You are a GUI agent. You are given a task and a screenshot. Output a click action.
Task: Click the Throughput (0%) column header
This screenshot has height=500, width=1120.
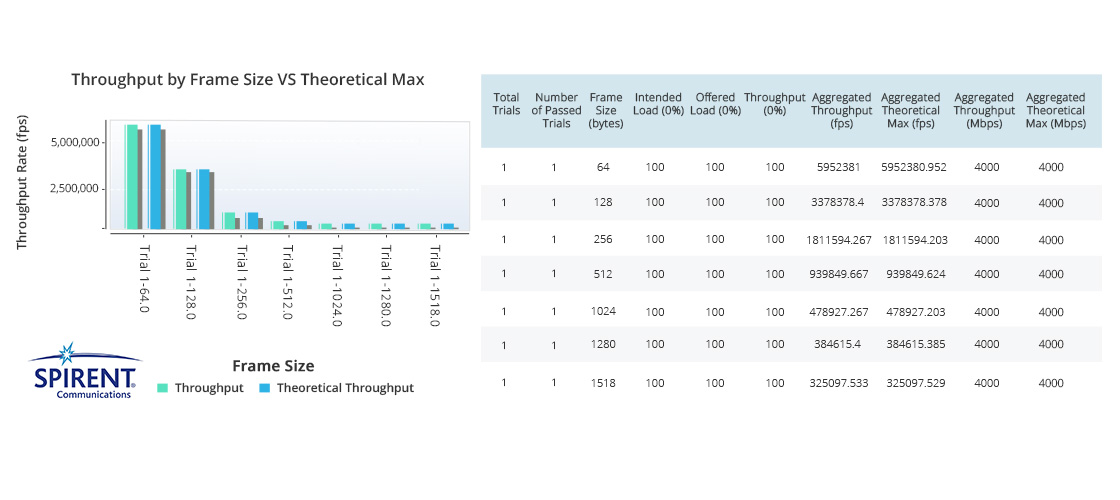click(x=775, y=104)
